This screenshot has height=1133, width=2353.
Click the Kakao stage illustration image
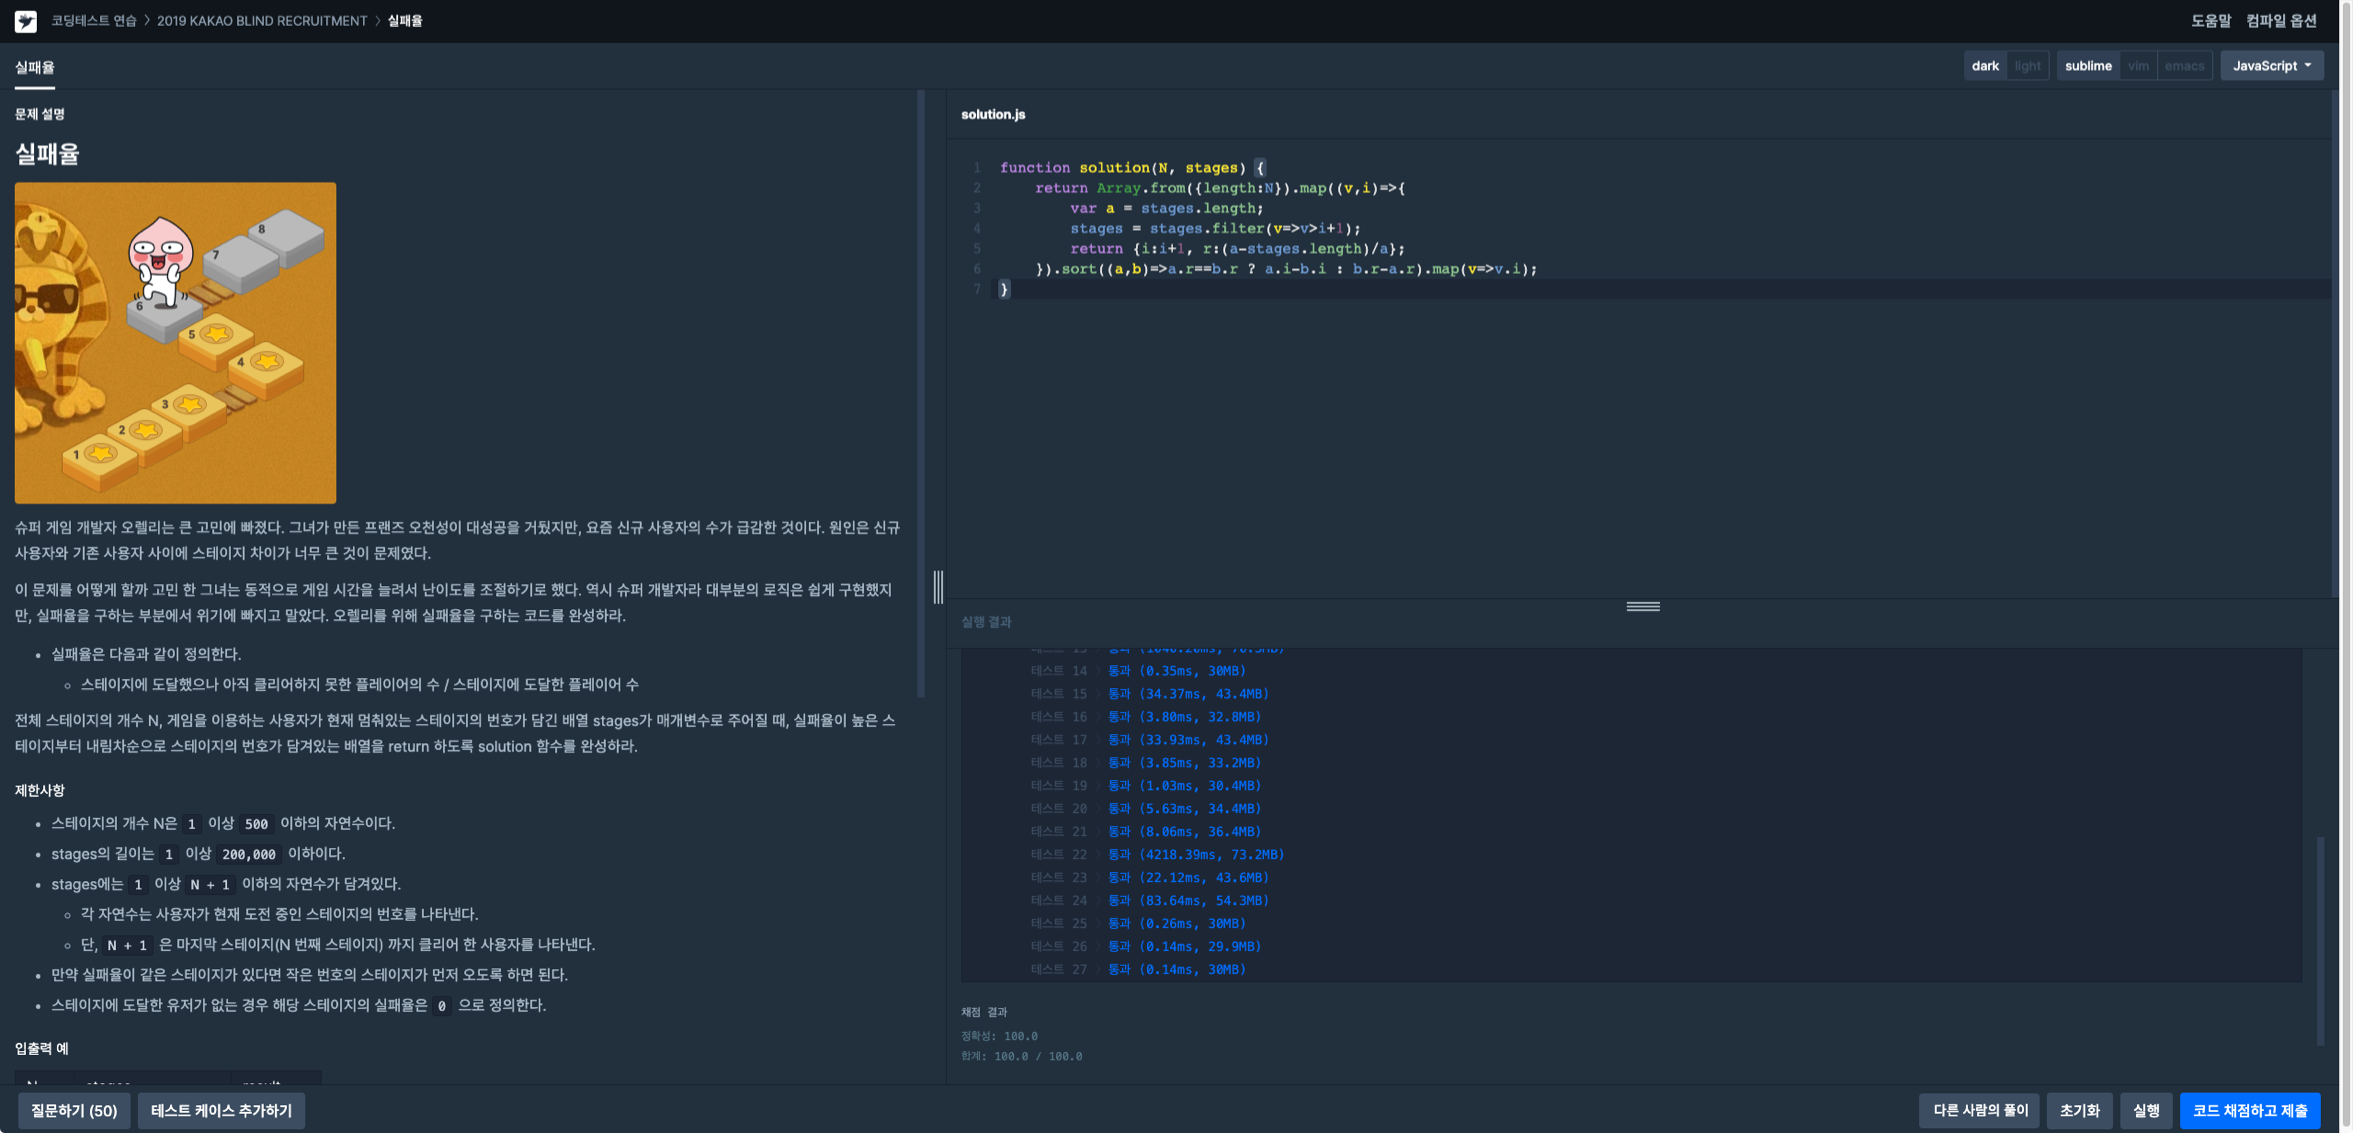[175, 342]
